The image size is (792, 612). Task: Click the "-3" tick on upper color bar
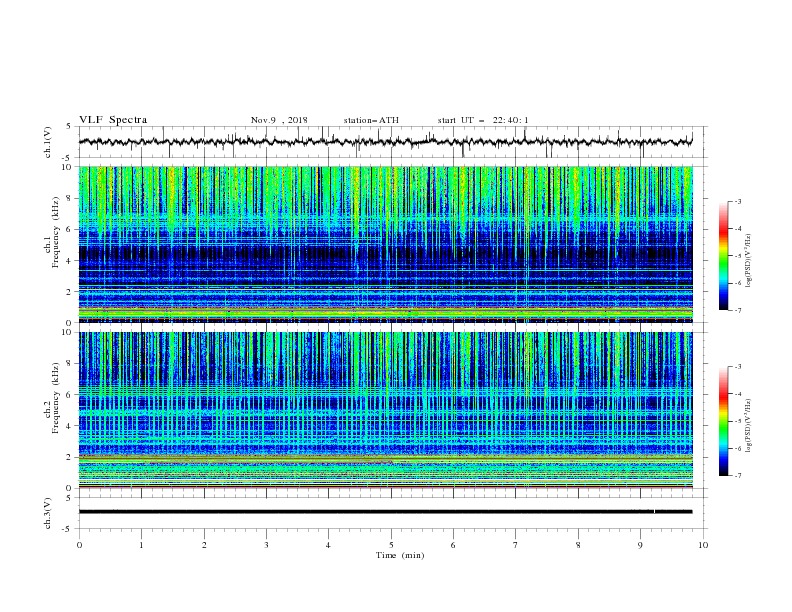[737, 201]
